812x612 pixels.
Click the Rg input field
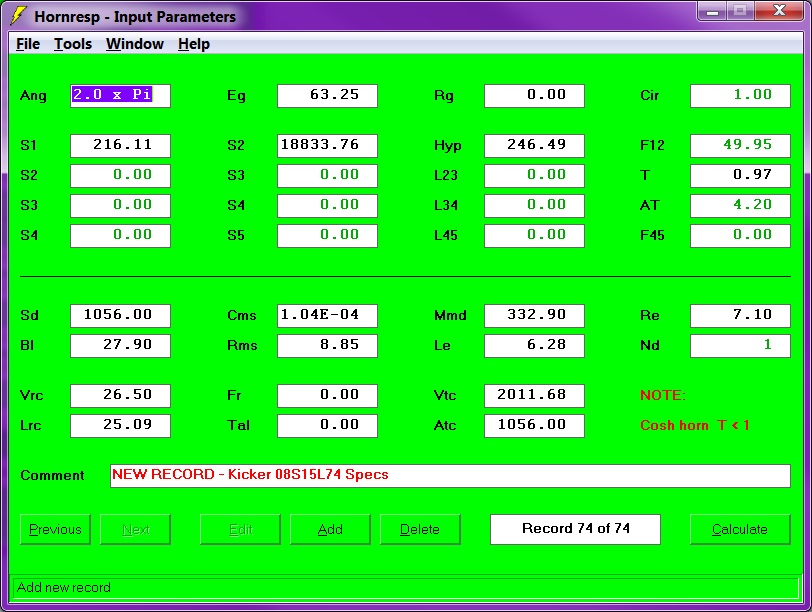pyautogui.click(x=534, y=96)
